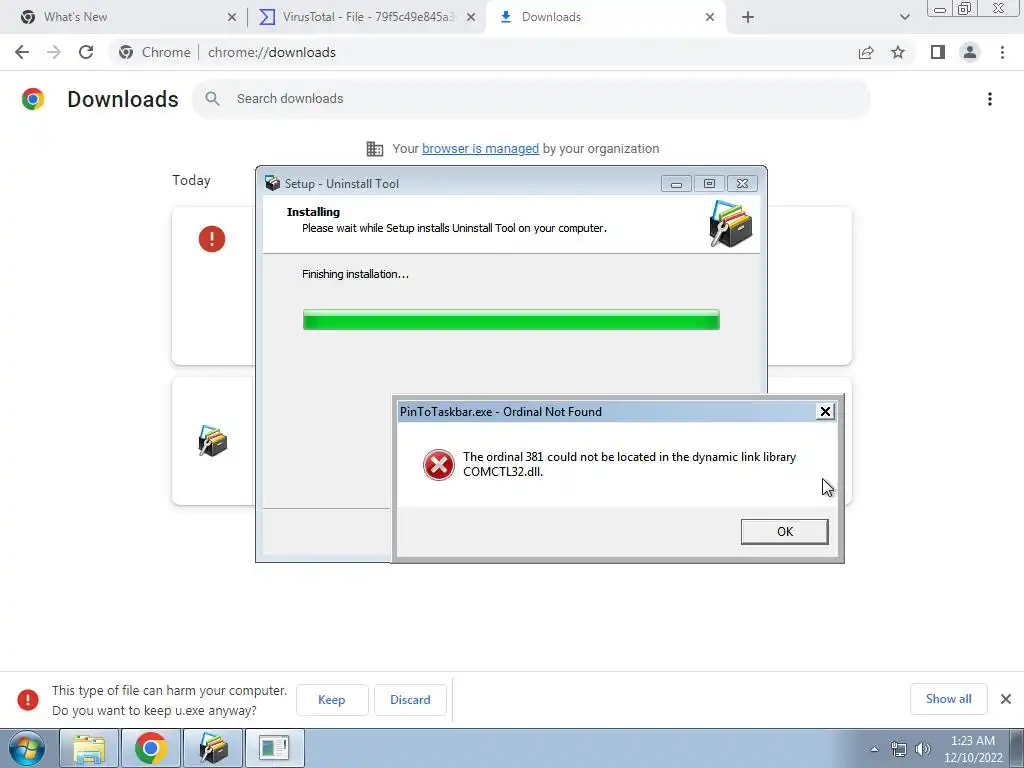Viewport: 1024px width, 768px height.
Task: Open the Windows Start menu
Action: tap(27, 748)
